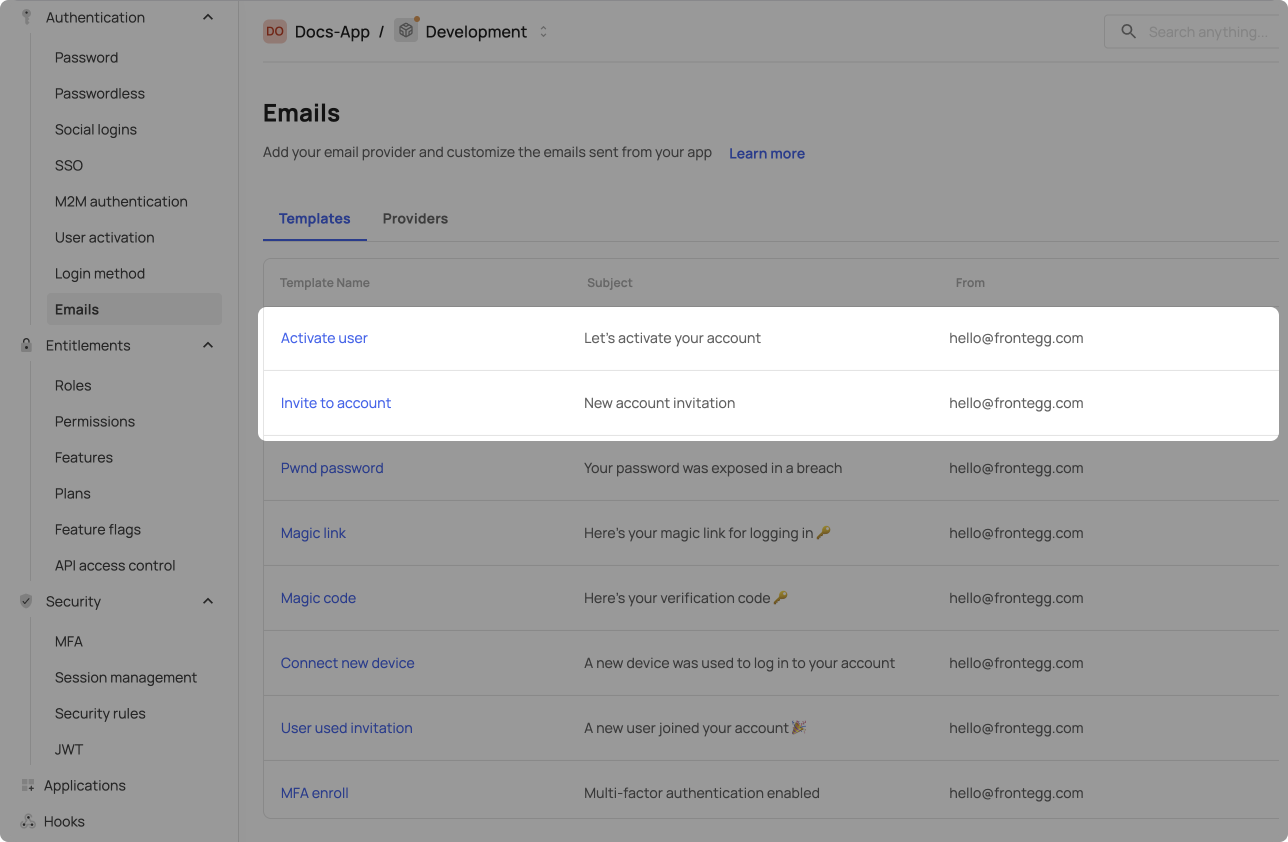Screen dimensions: 1288x842
Task: Click the Applications grid icon
Action: [x=27, y=785]
